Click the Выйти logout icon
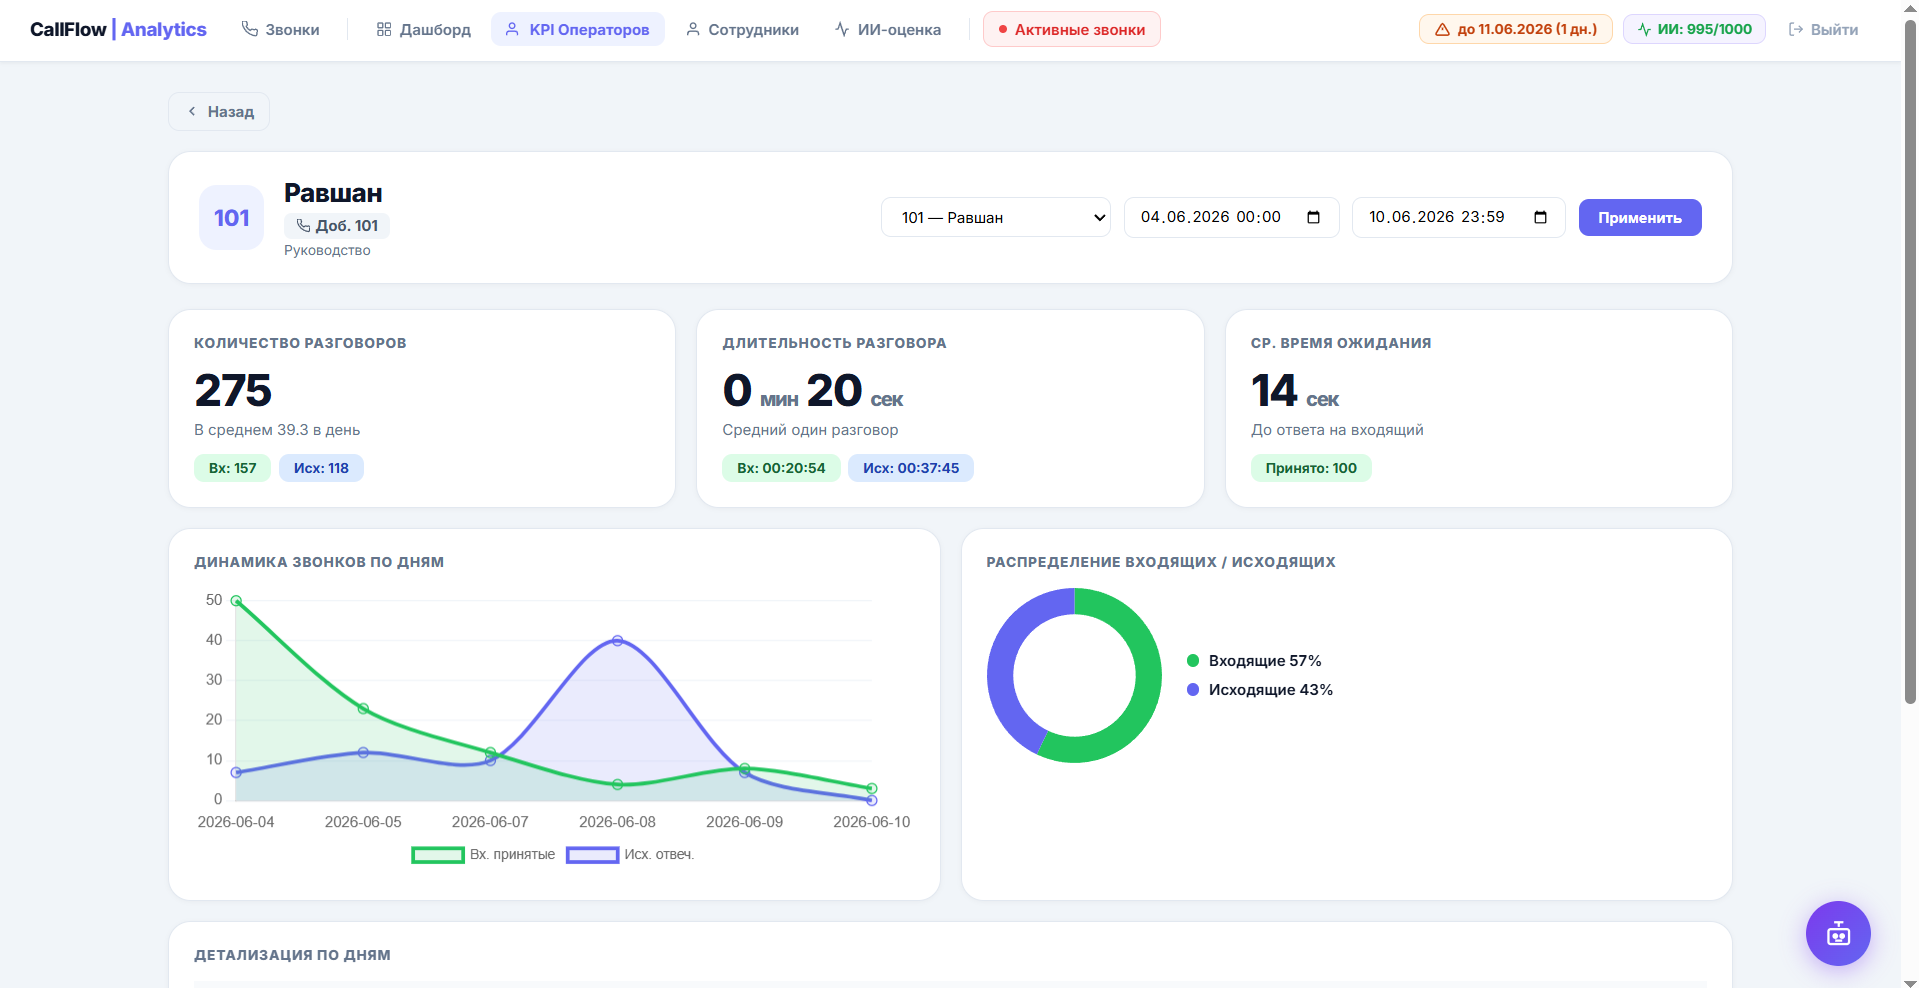The width and height of the screenshot is (1919, 988). pos(1796,30)
